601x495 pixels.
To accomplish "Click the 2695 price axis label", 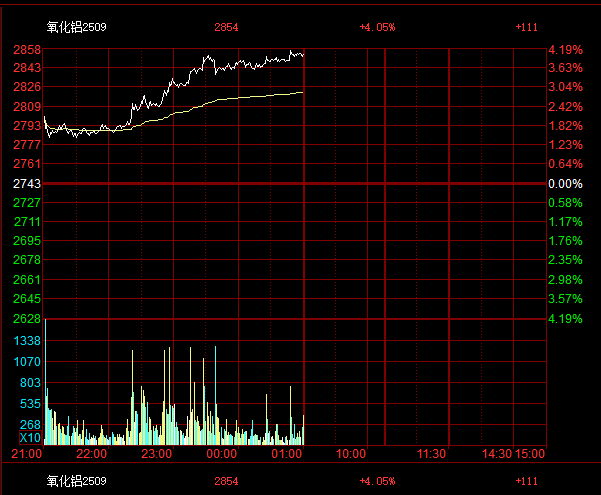I will [x=27, y=241].
